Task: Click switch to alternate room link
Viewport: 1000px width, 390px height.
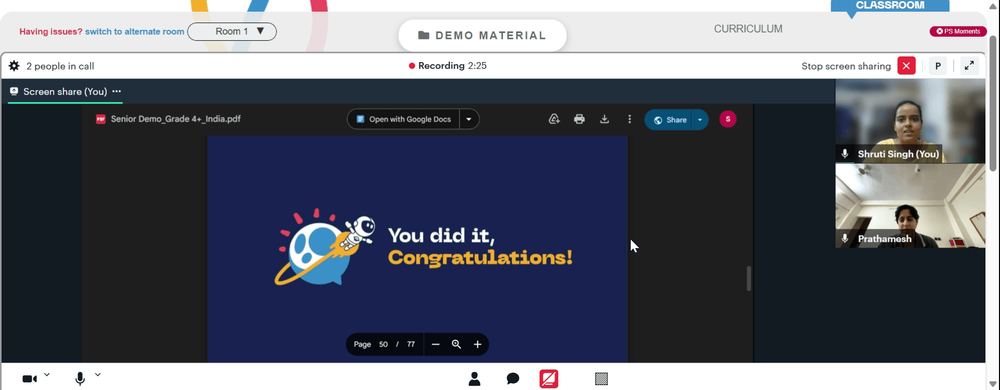Action: click(x=135, y=31)
